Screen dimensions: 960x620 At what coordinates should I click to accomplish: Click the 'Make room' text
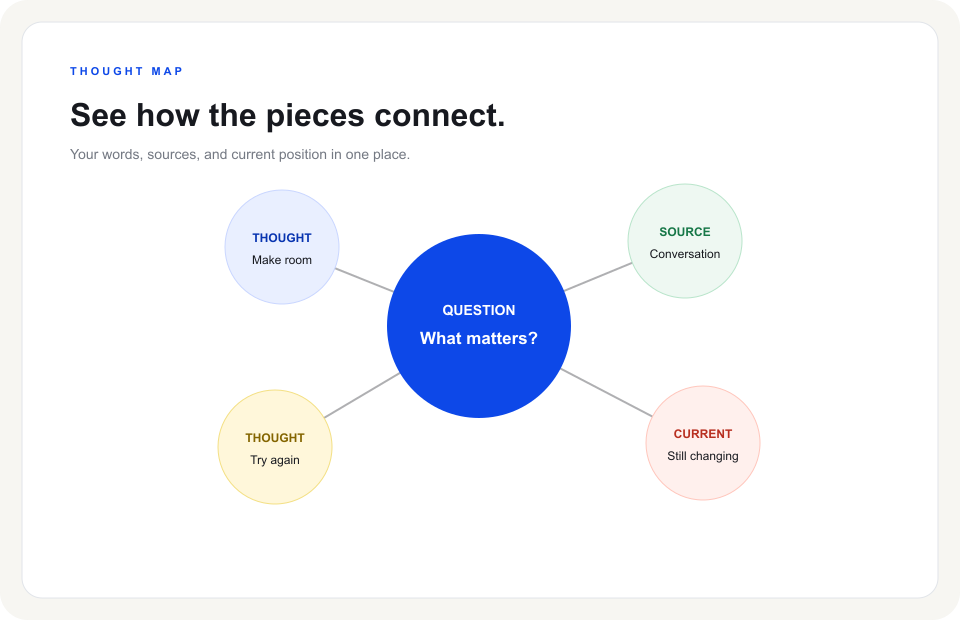282,260
